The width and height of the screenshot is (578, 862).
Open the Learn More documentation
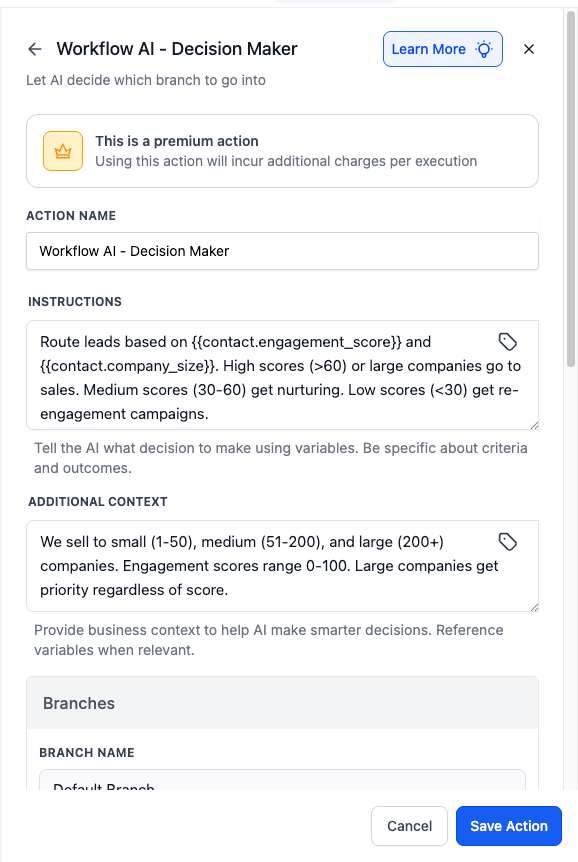click(x=432, y=48)
